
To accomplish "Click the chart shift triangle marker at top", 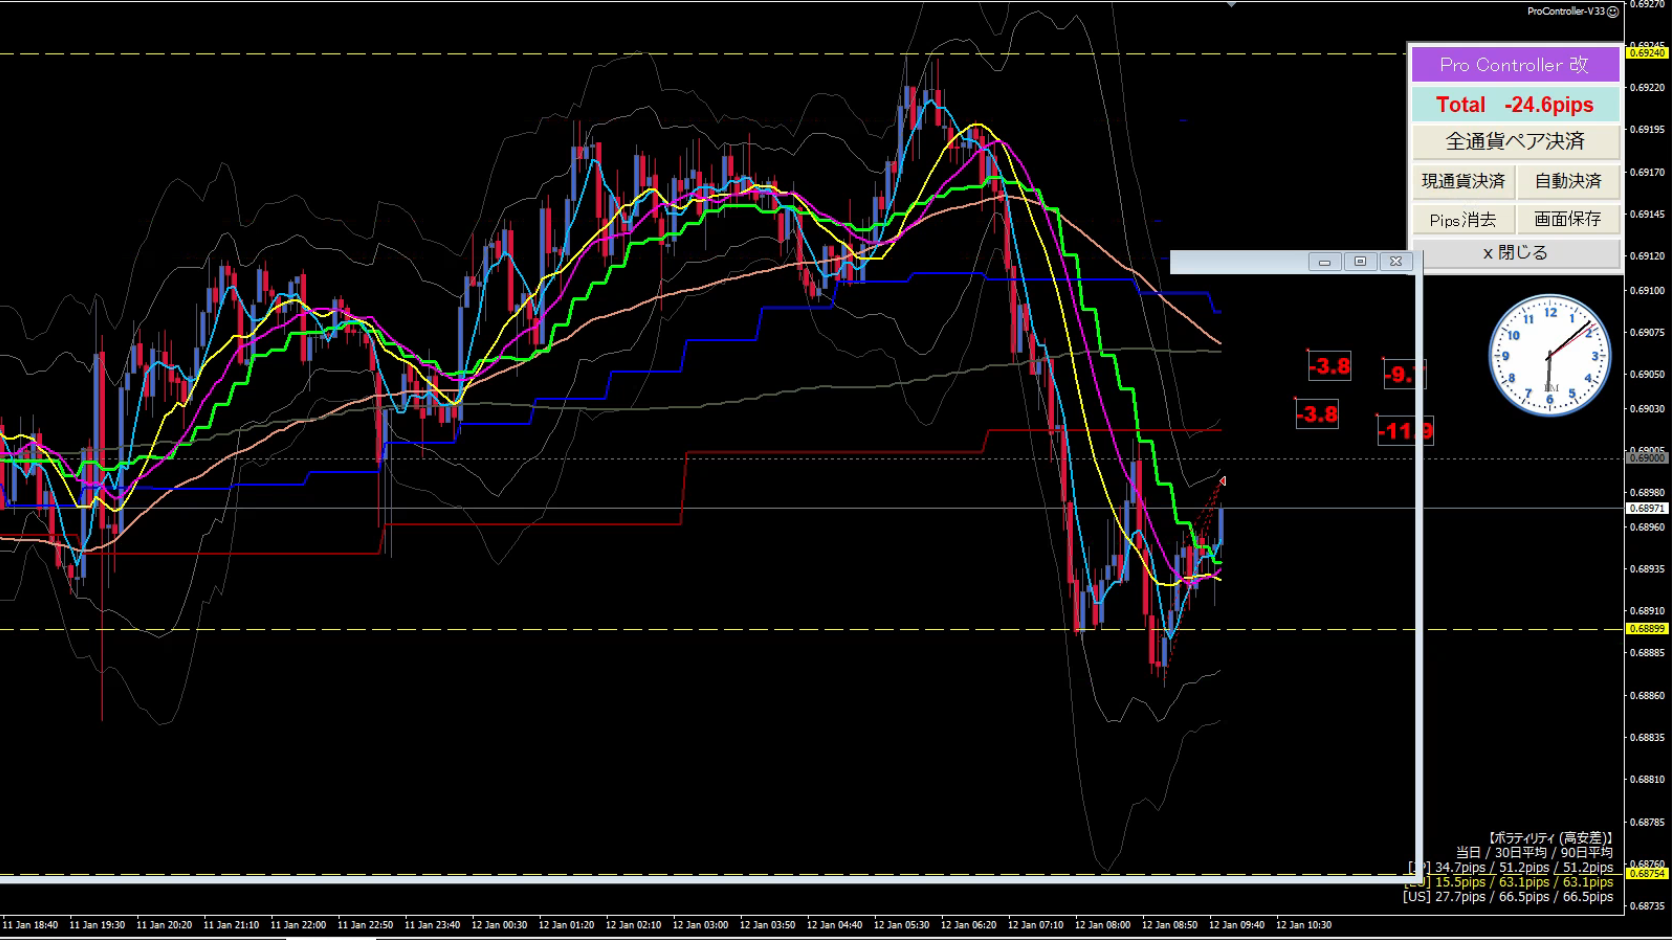I will pyautogui.click(x=1231, y=4).
